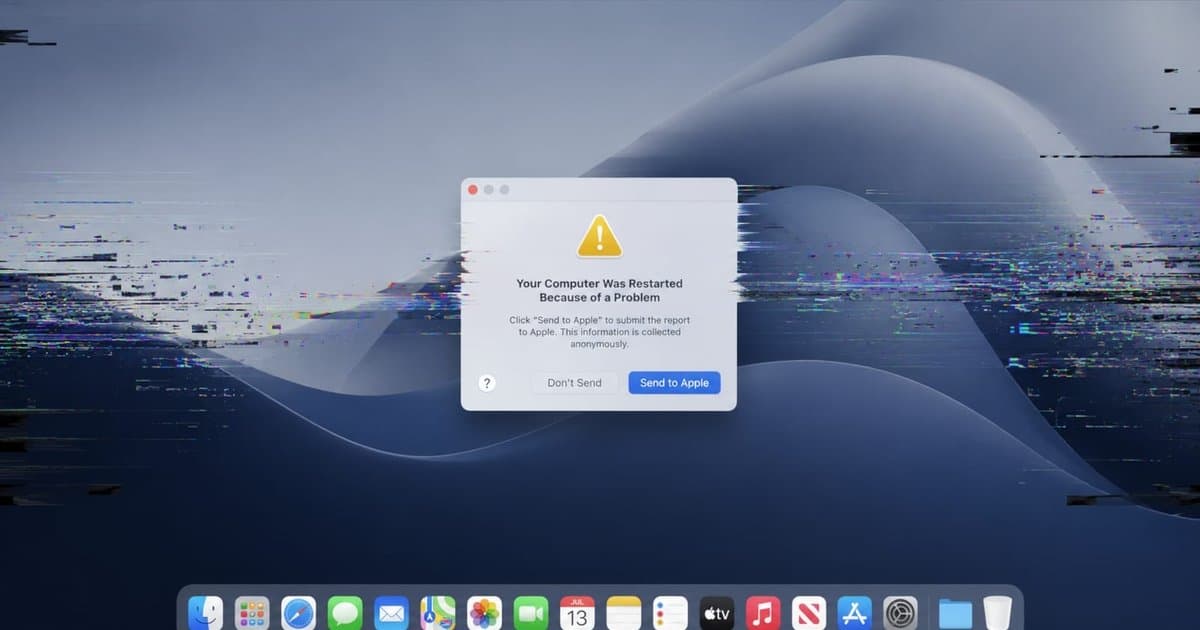The height and width of the screenshot is (630, 1200).
Task: Click the Send to Apple button
Action: (674, 383)
